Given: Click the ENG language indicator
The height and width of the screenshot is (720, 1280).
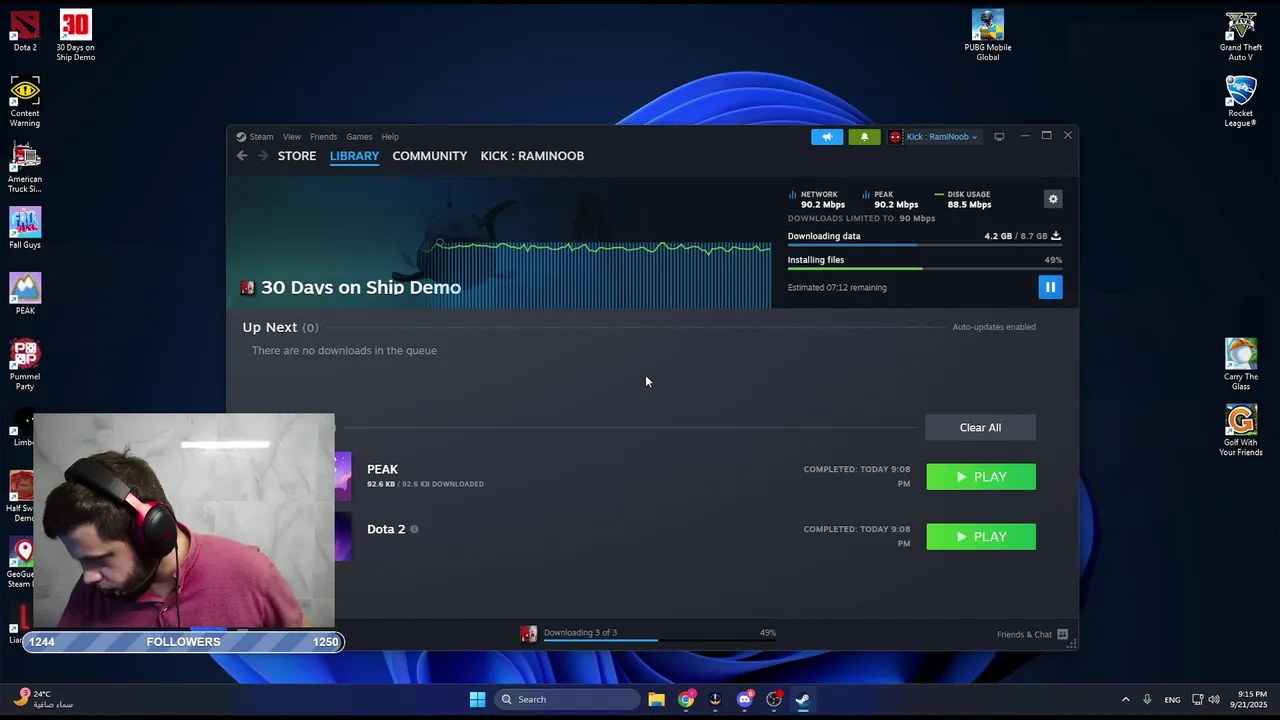Looking at the screenshot, I should [x=1172, y=700].
